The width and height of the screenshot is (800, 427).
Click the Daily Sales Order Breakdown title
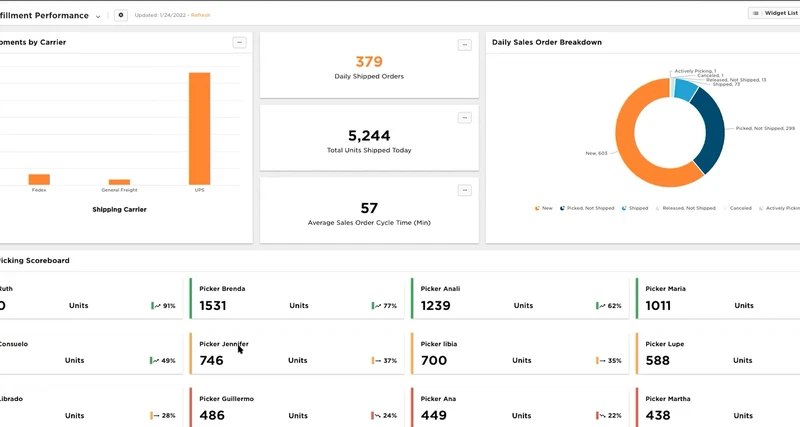click(x=546, y=42)
